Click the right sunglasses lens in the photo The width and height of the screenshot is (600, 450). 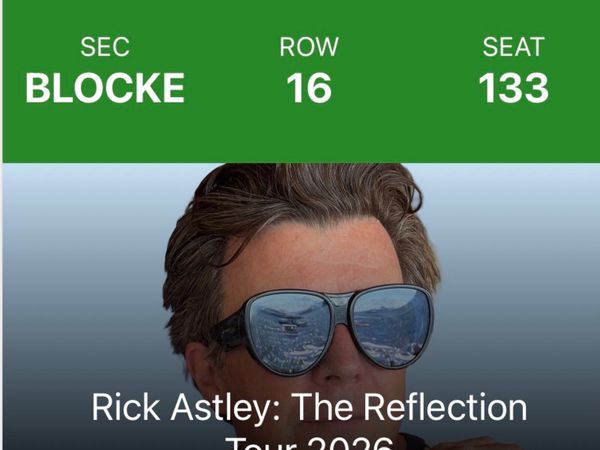(392, 325)
